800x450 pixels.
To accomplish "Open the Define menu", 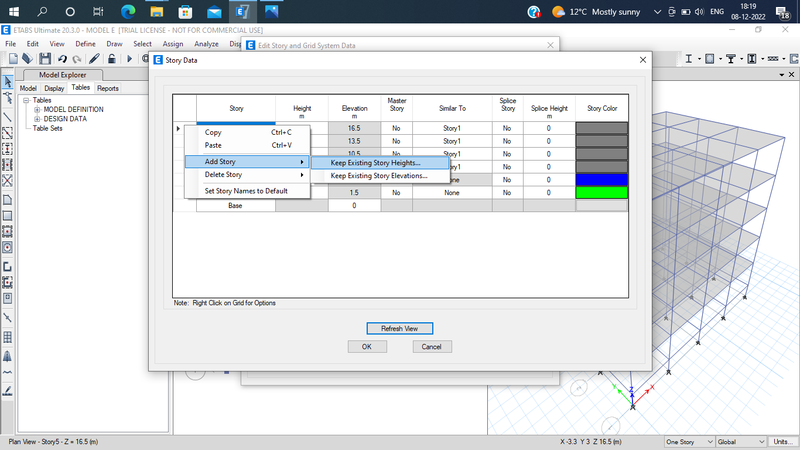I will [x=85, y=44].
